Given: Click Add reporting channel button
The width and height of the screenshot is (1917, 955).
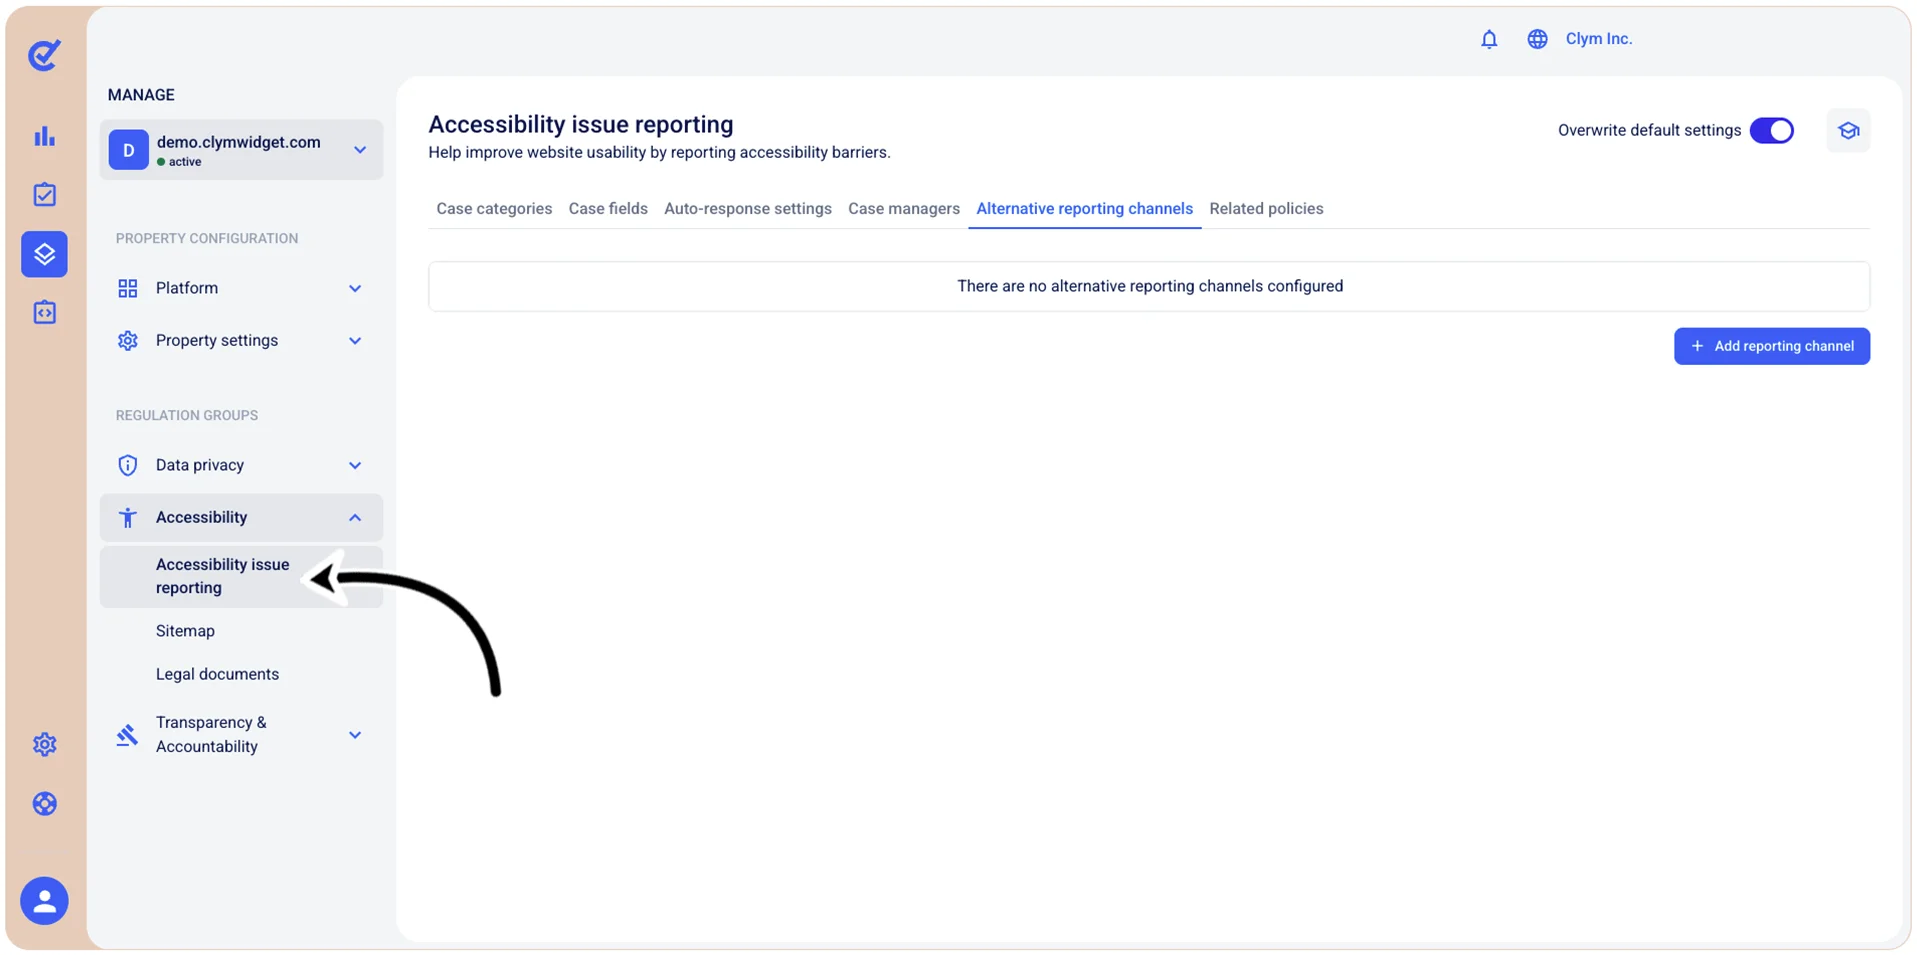Looking at the screenshot, I should [x=1772, y=346].
